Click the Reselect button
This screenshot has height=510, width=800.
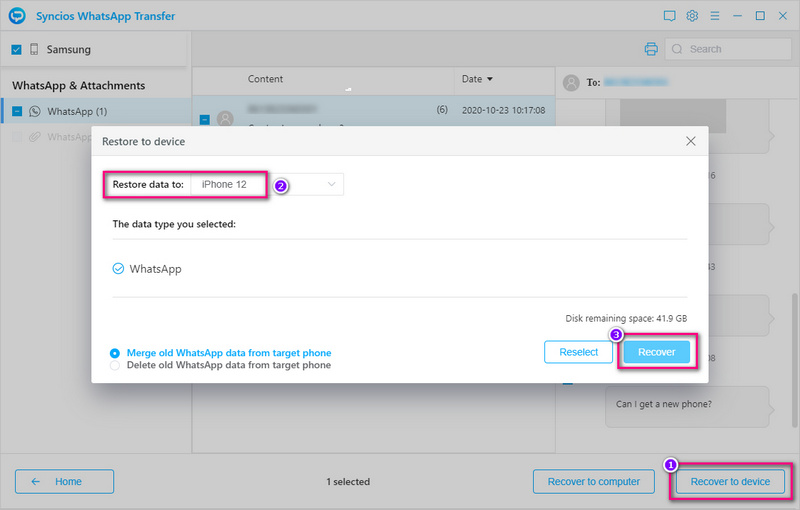pos(579,352)
